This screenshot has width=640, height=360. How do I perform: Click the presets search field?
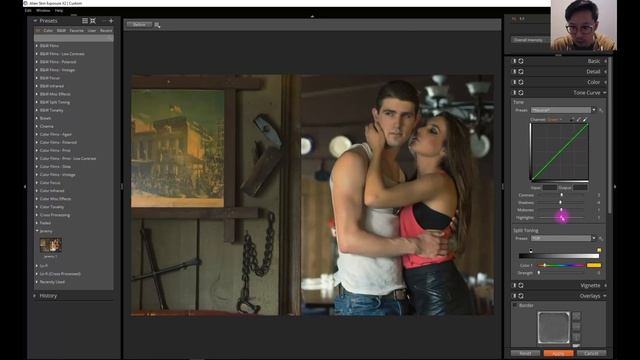point(73,38)
